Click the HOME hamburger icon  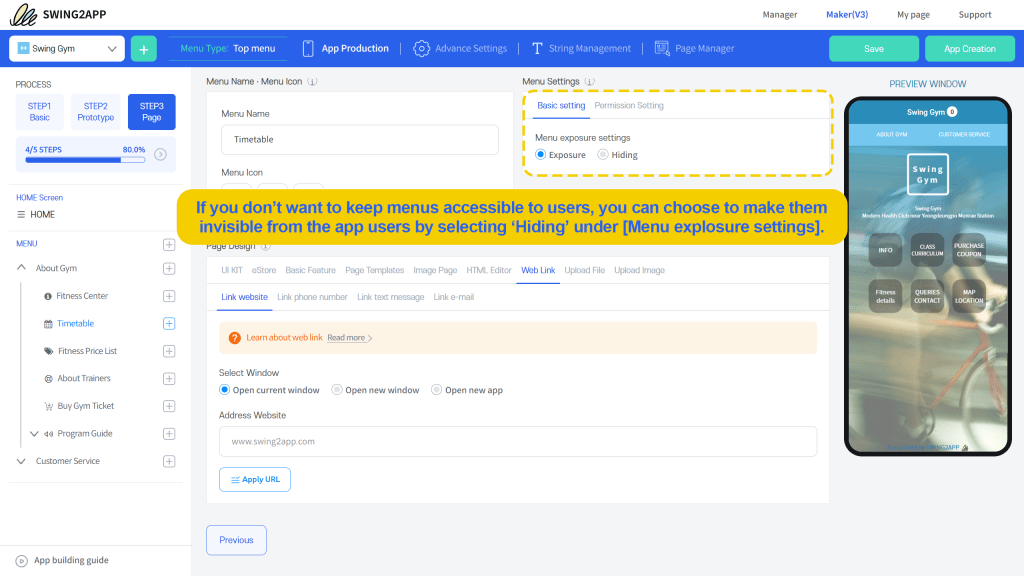pos(21,214)
